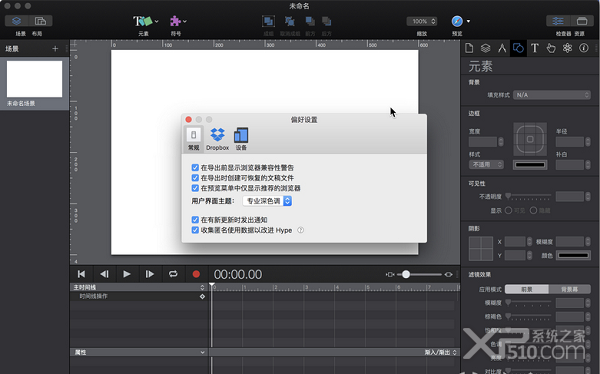Jump to timeline start with rewind button
600x374 pixels.
pyautogui.click(x=82, y=274)
